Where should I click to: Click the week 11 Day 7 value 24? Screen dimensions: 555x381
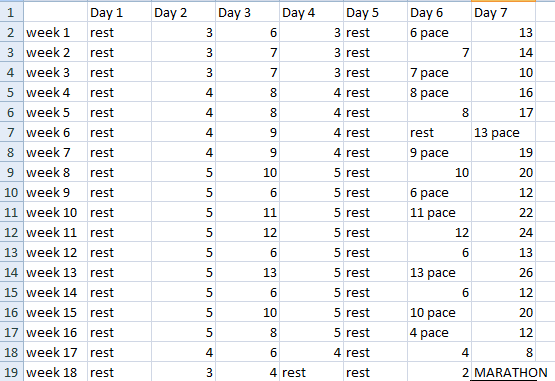[x=503, y=232]
